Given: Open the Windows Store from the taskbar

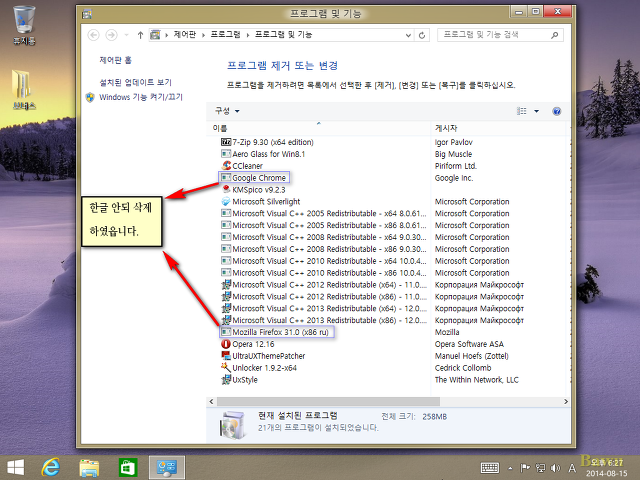Looking at the screenshot, I should click(x=128, y=468).
